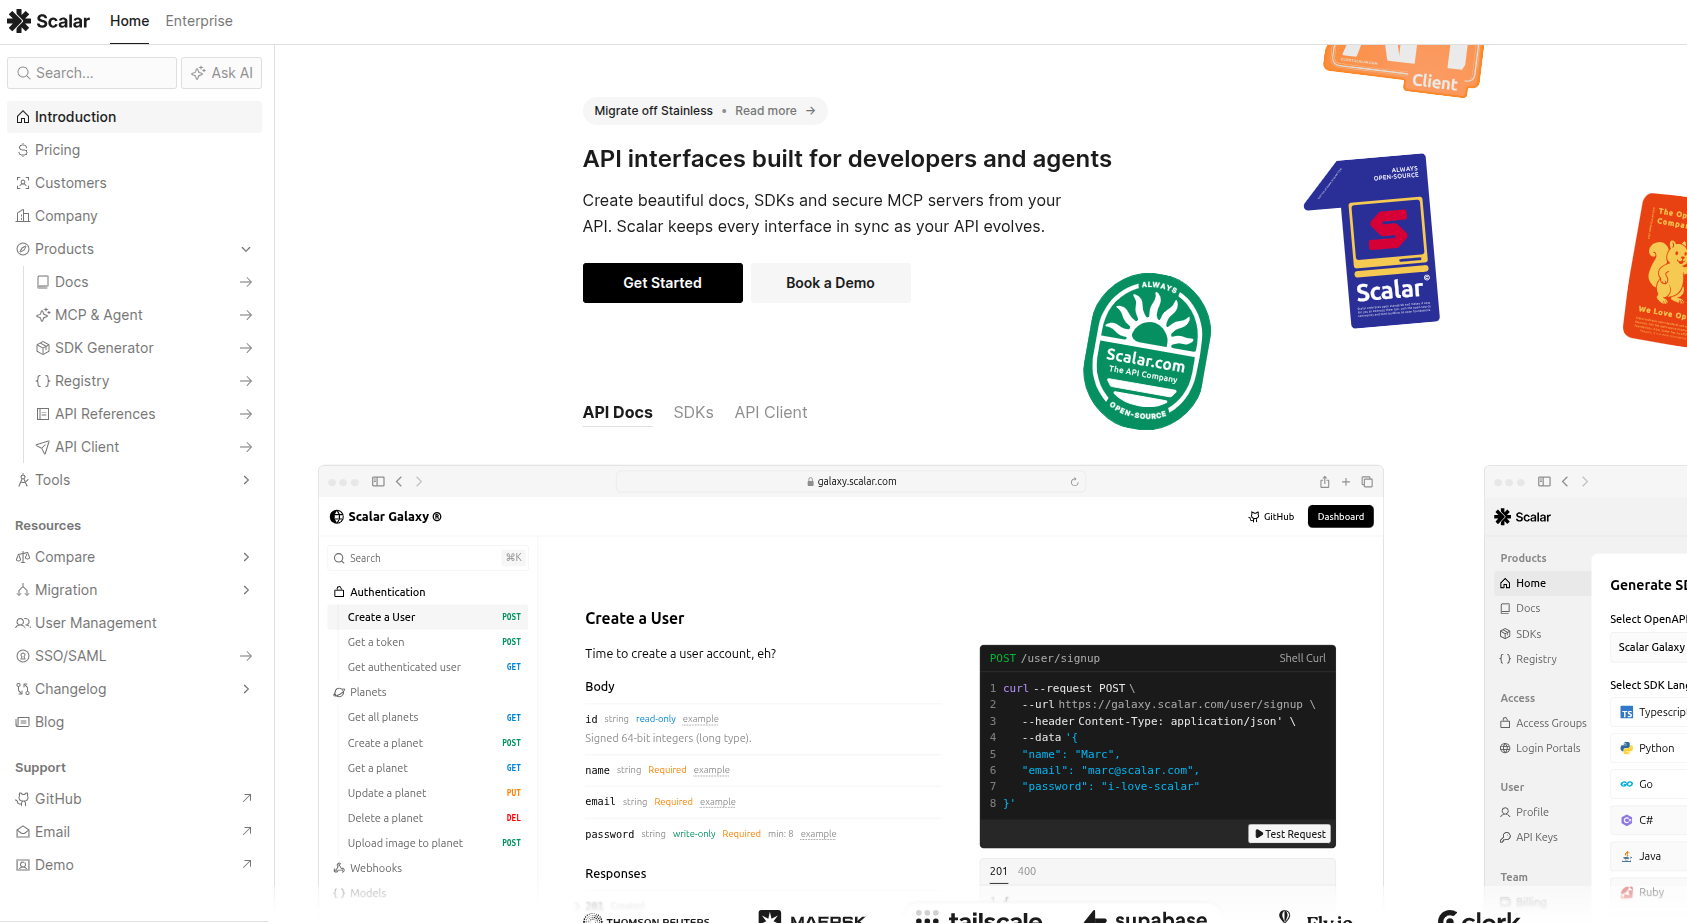Click the Get Started button

point(663,283)
